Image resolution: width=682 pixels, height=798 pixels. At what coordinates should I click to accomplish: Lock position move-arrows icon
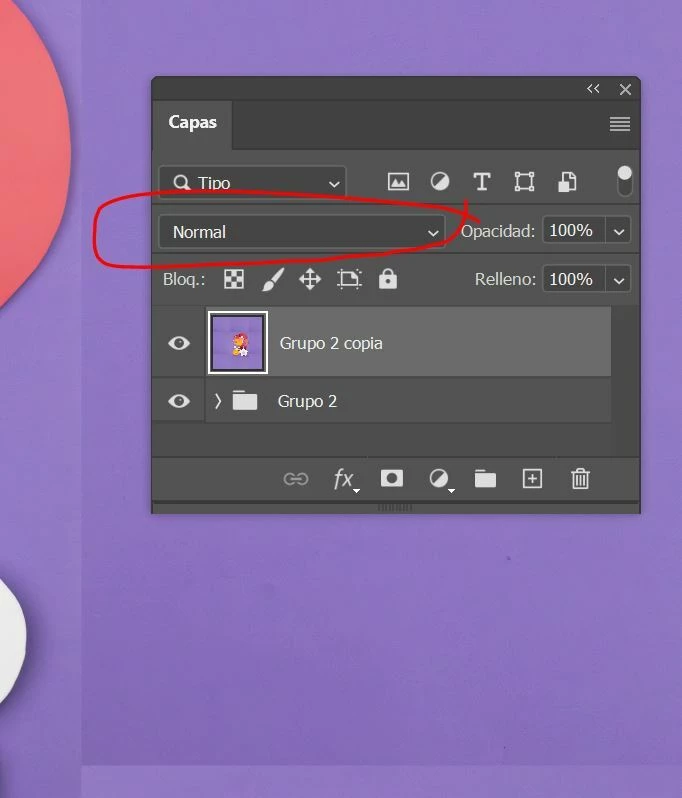310,279
